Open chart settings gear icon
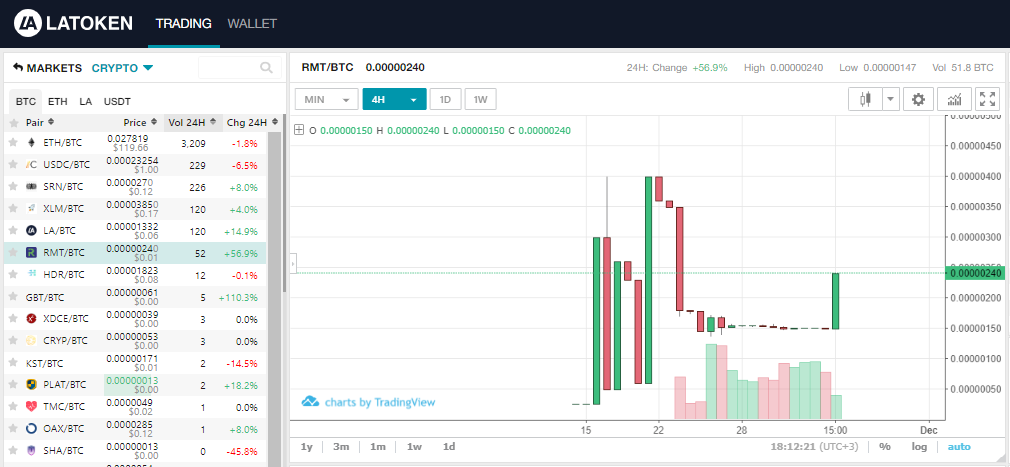This screenshot has width=1010, height=467. pos(919,99)
